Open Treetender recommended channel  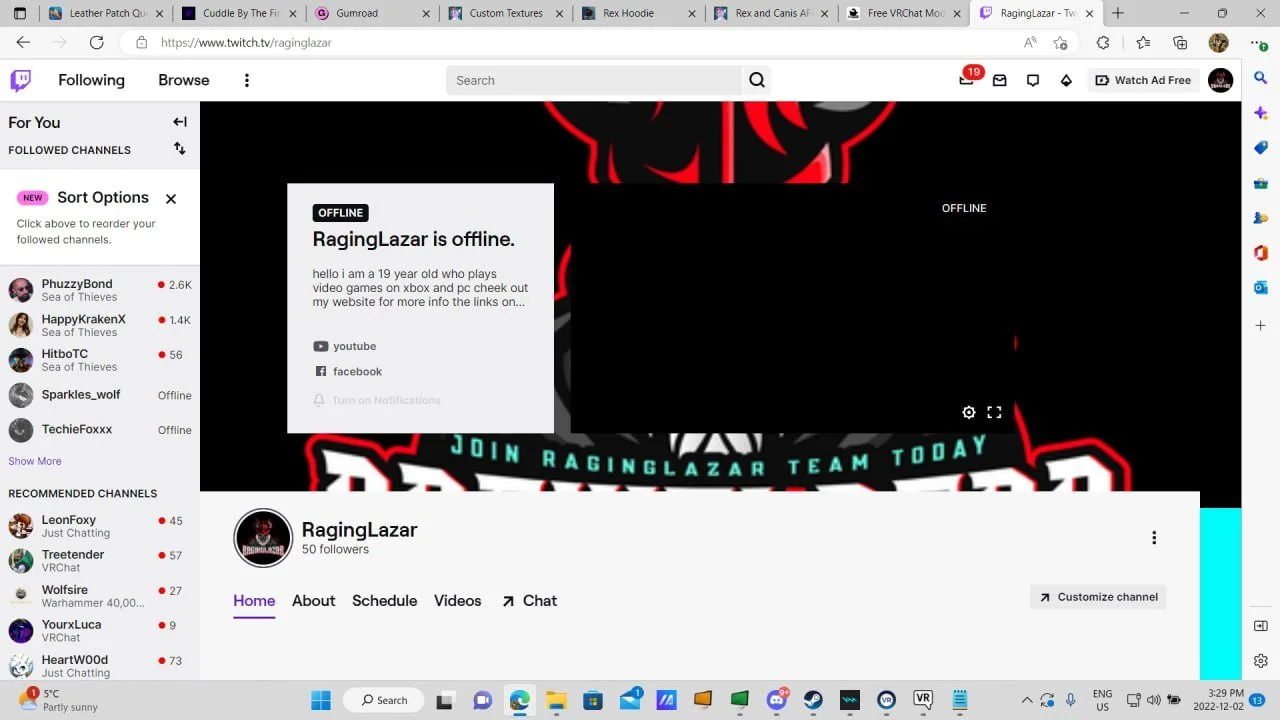pos(100,561)
